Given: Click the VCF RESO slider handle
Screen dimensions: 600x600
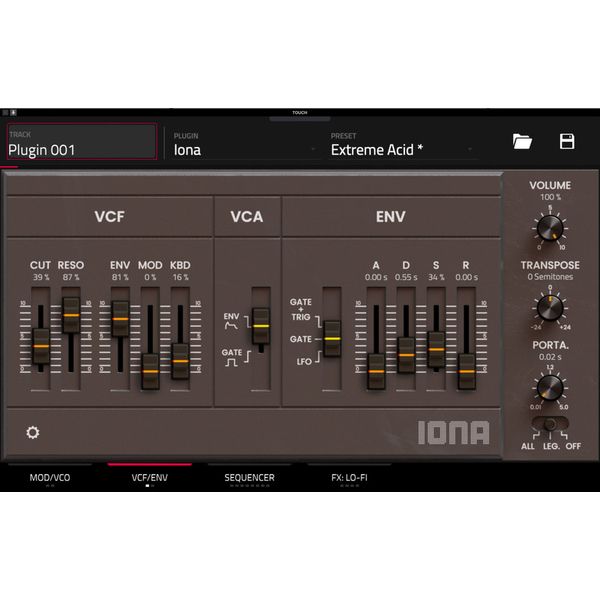Looking at the screenshot, I should 71,315.
